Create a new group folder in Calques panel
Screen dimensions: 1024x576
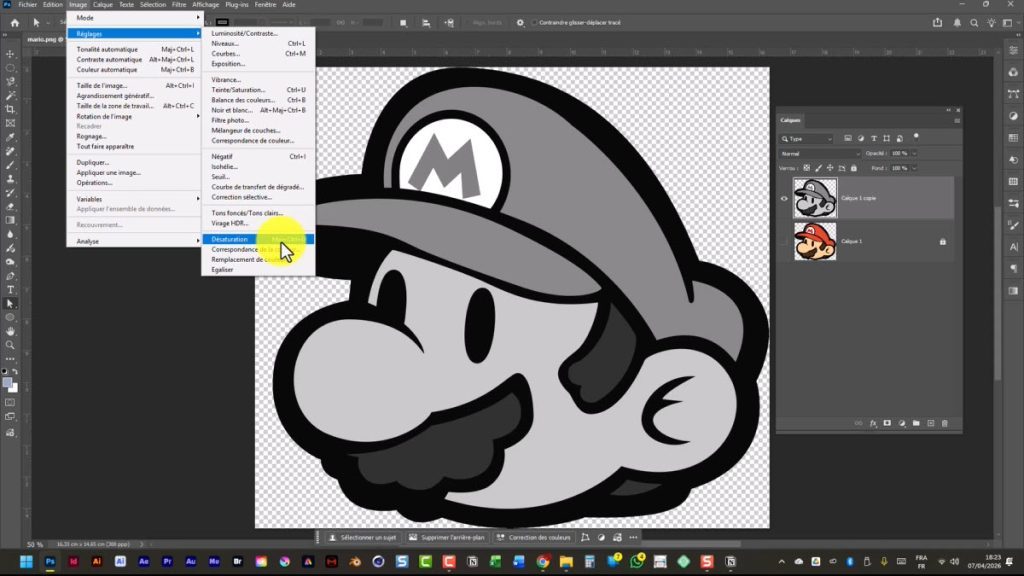(916, 423)
